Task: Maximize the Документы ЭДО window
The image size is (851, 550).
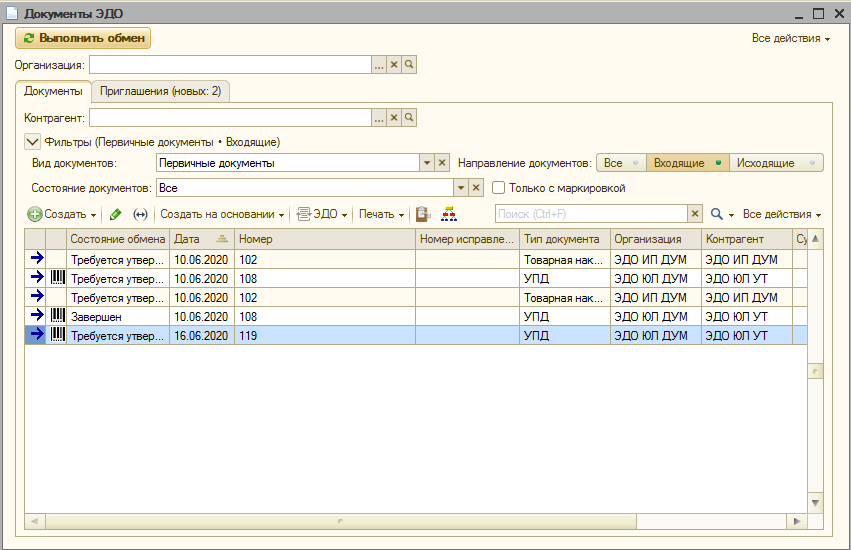Action: [x=818, y=14]
